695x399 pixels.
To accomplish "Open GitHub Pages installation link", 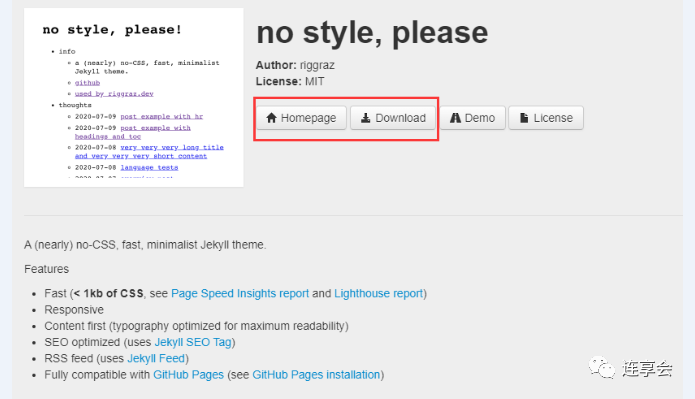I will click(316, 375).
